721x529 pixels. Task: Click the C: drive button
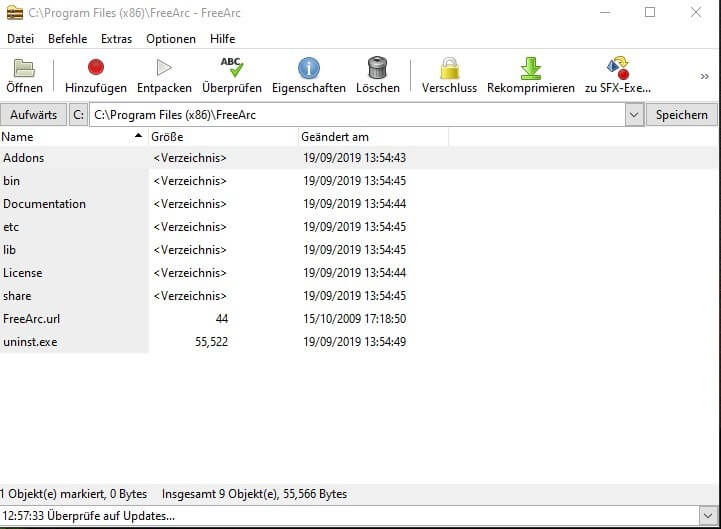79,115
